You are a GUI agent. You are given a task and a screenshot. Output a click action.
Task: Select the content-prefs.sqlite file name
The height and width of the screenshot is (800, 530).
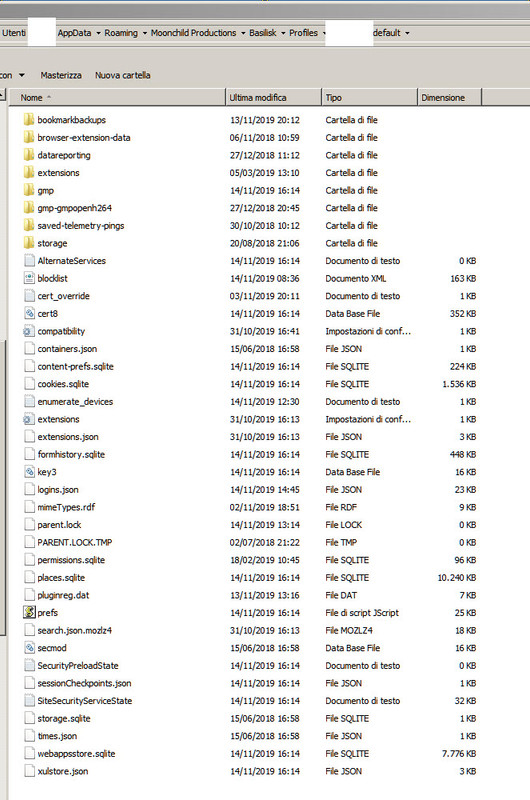(75, 366)
